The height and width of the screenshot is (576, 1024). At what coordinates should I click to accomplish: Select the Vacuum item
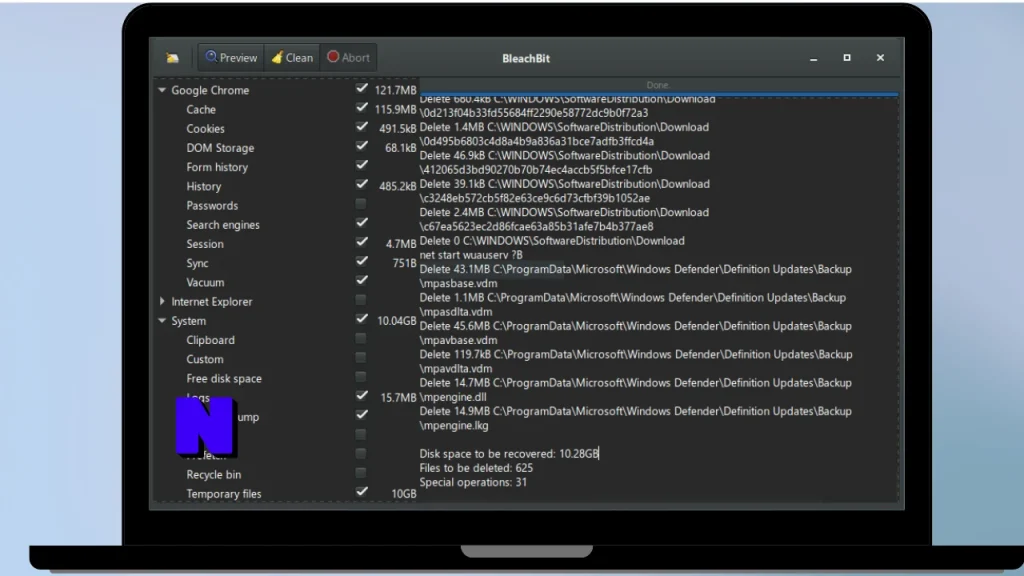tap(205, 282)
